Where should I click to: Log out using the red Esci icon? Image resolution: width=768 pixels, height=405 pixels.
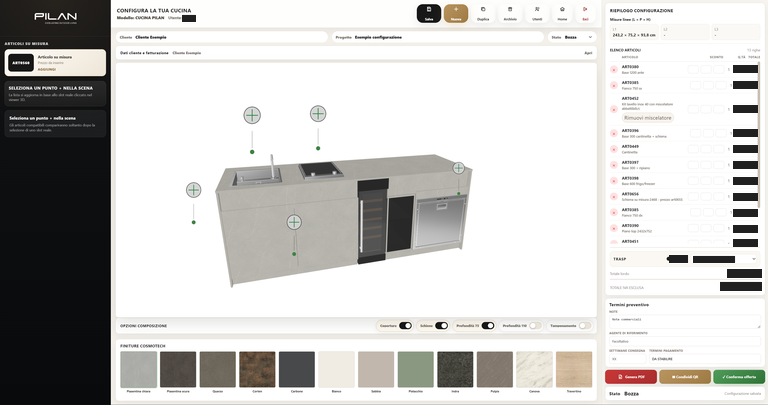coord(585,14)
